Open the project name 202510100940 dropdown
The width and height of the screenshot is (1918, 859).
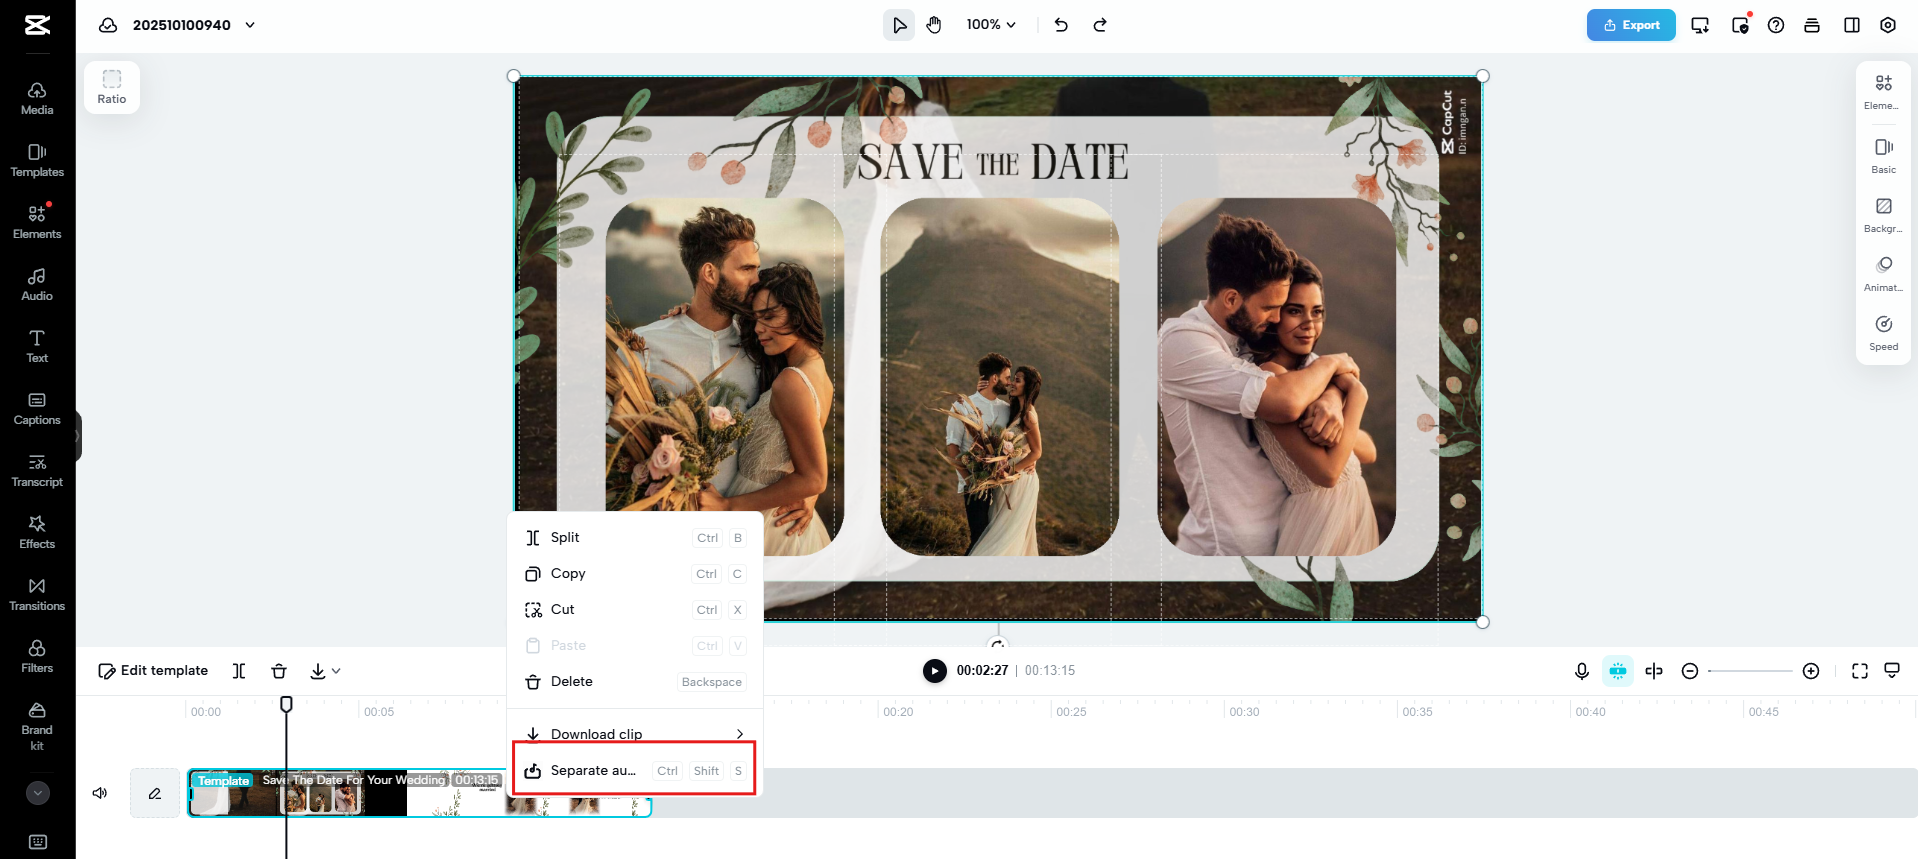(x=250, y=25)
